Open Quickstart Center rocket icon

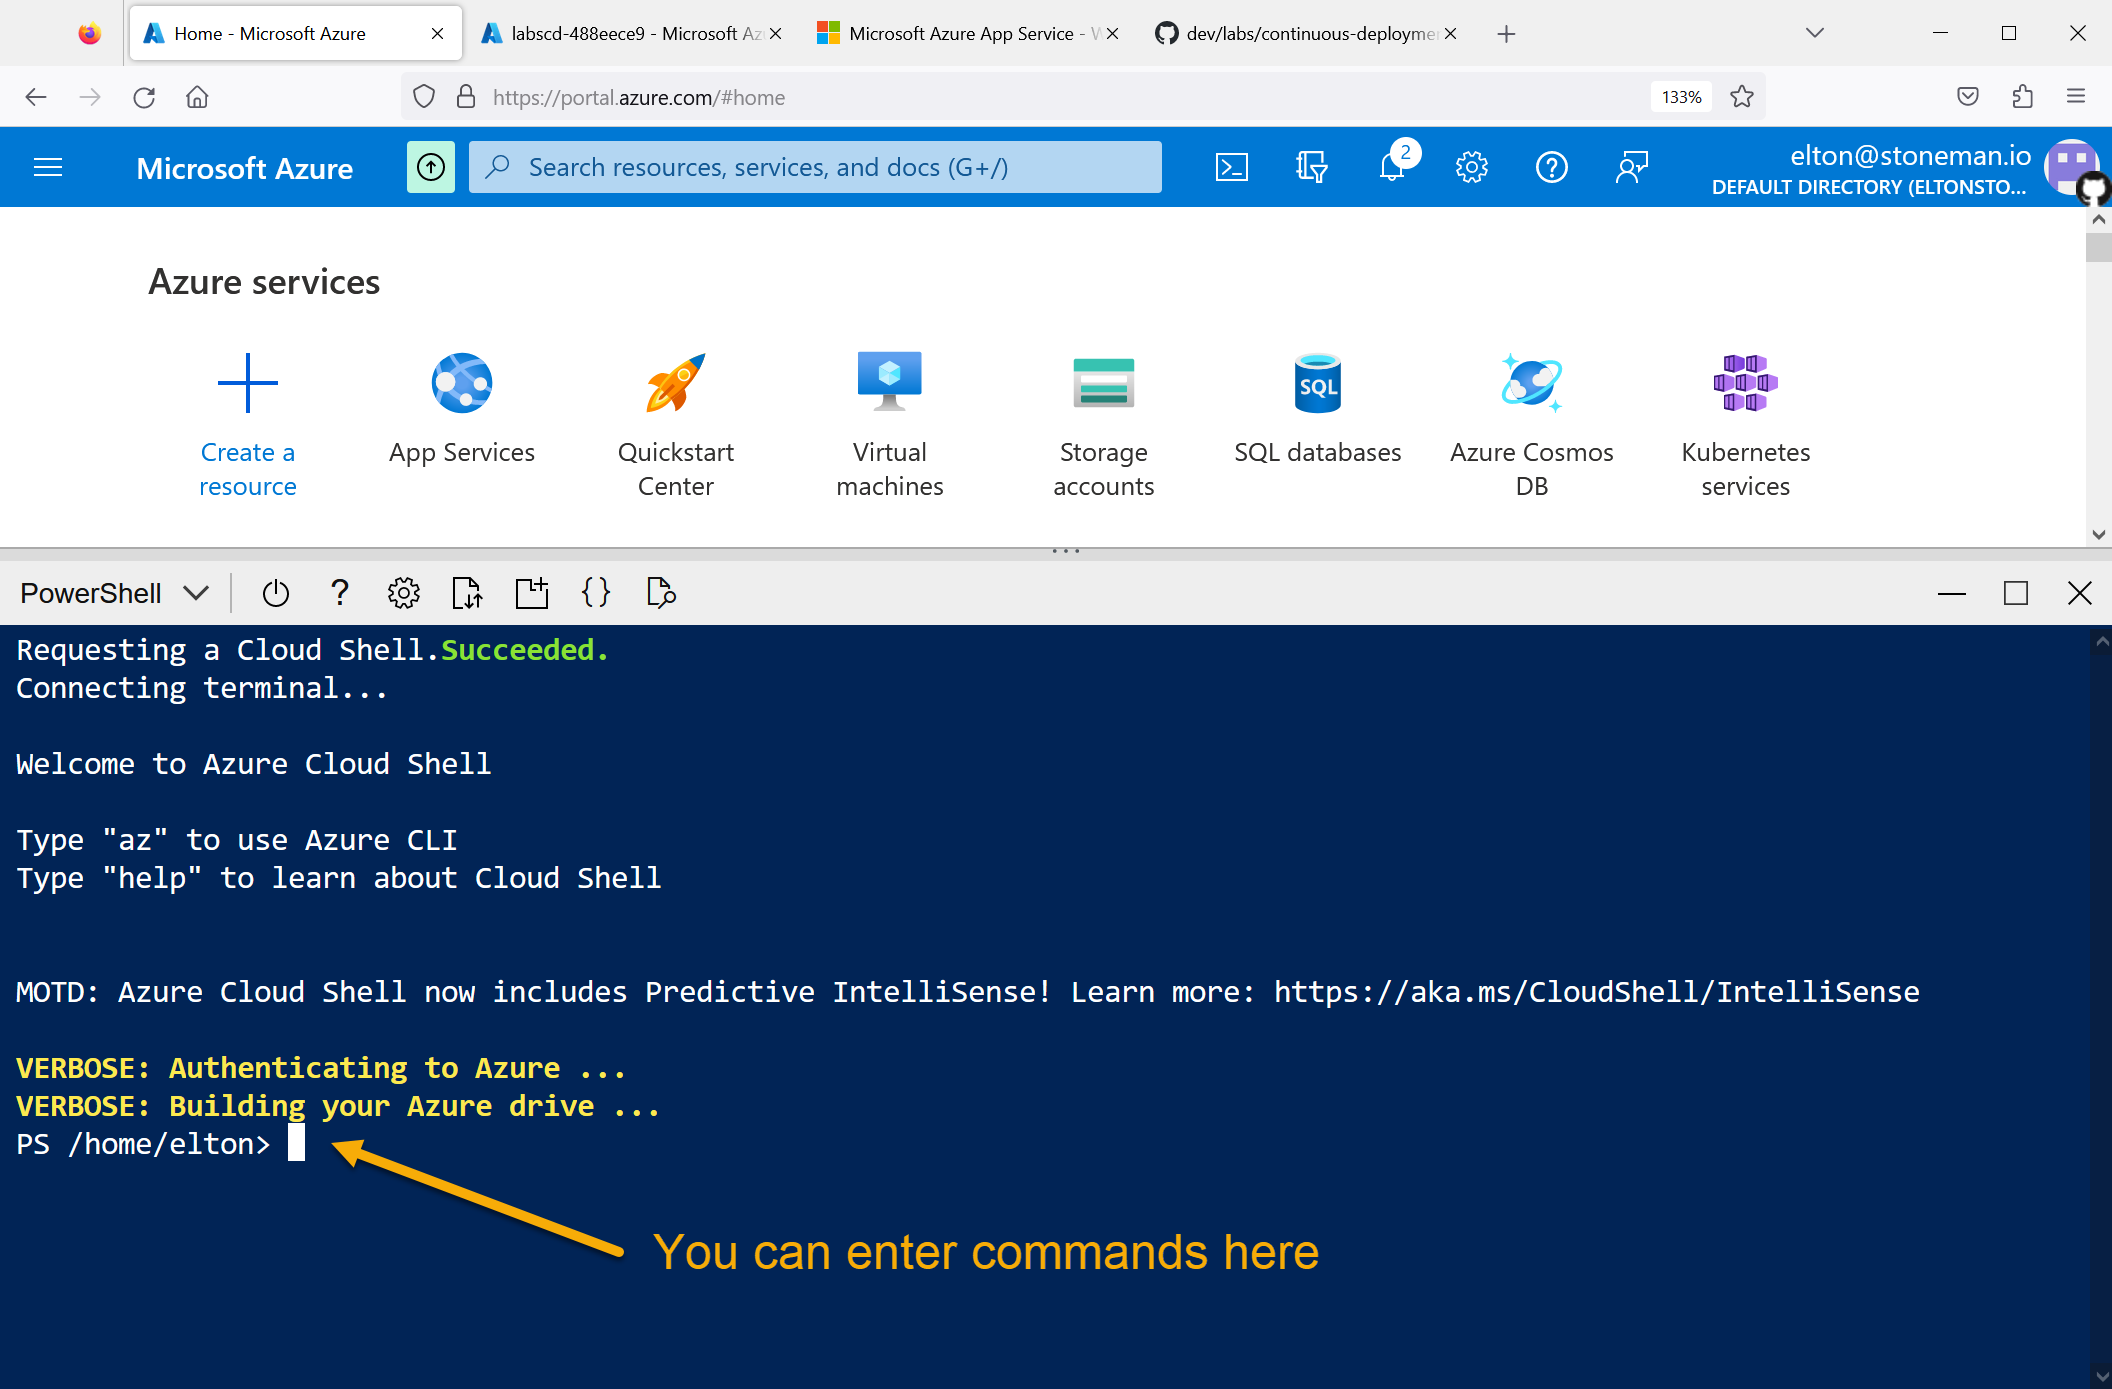[676, 383]
